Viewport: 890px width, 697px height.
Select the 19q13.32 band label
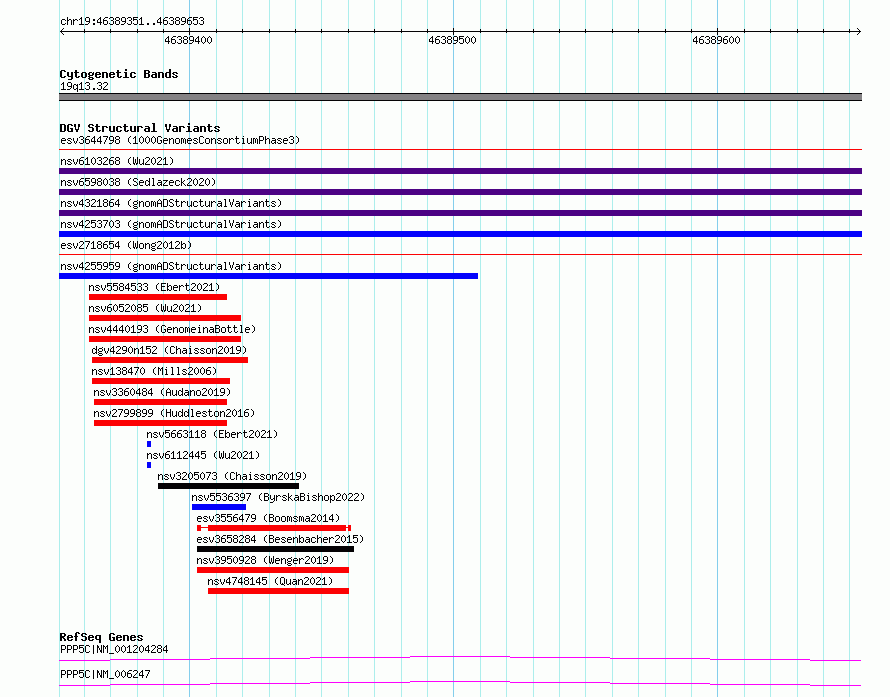click(84, 86)
